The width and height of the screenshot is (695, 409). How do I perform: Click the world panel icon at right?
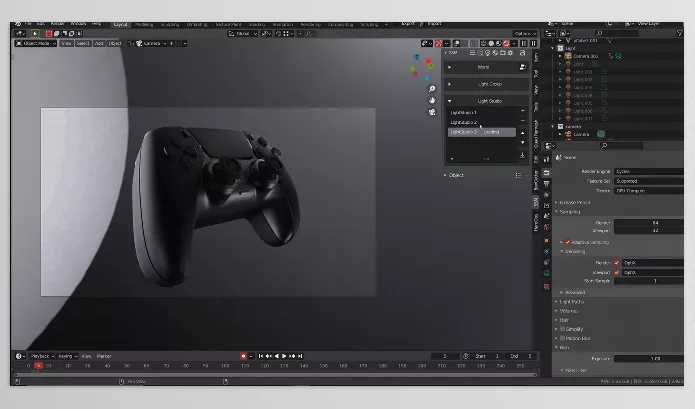pos(523,67)
